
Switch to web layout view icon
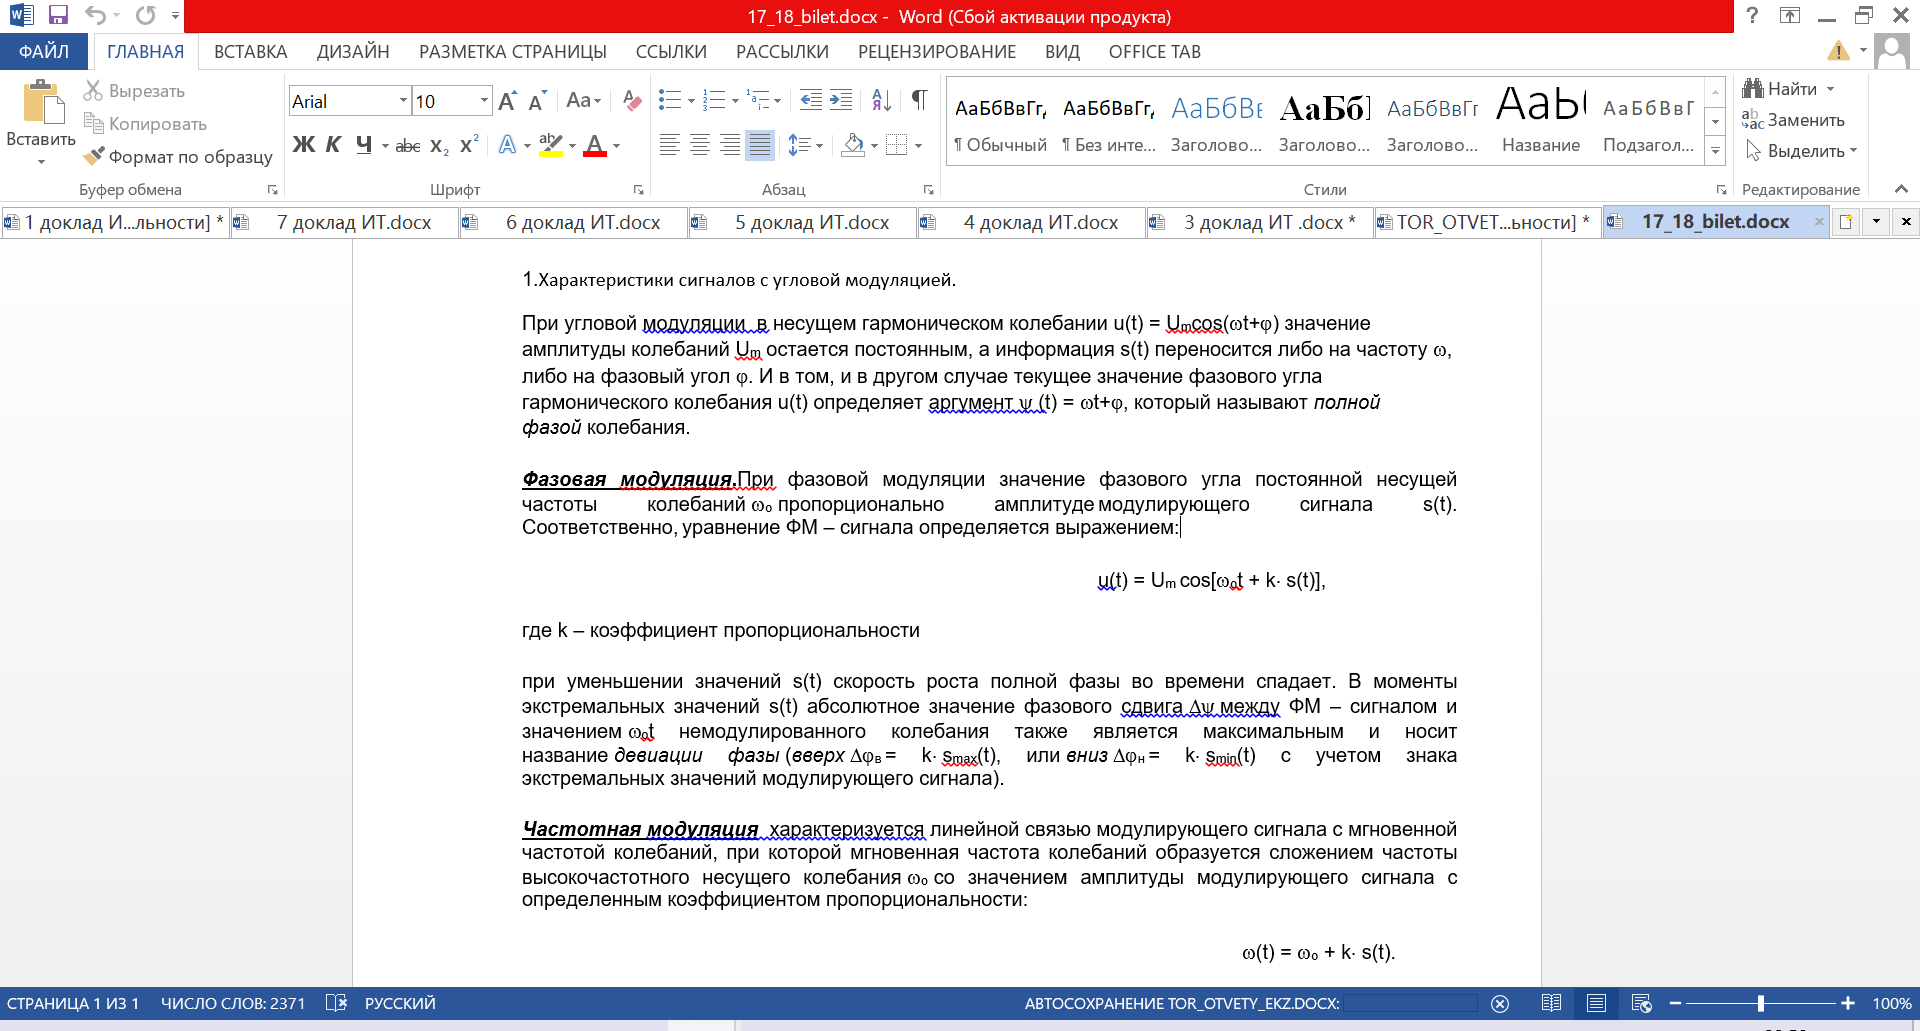point(1641,1003)
